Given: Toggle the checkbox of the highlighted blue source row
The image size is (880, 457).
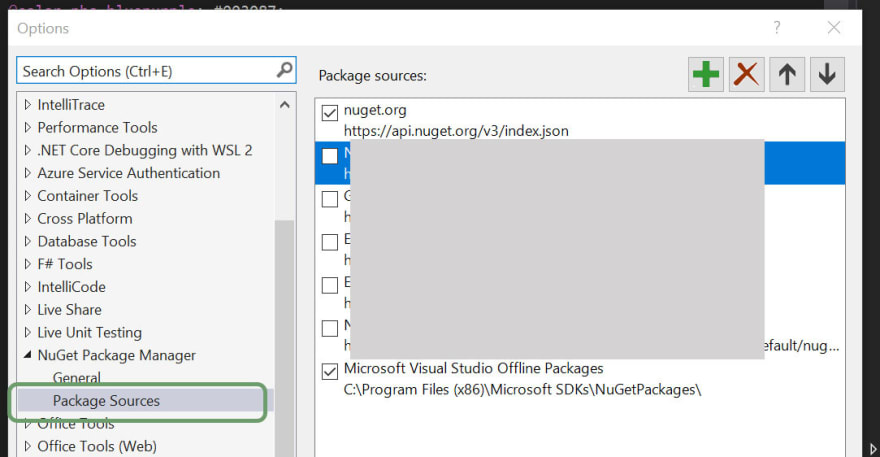Looking at the screenshot, I should (329, 156).
